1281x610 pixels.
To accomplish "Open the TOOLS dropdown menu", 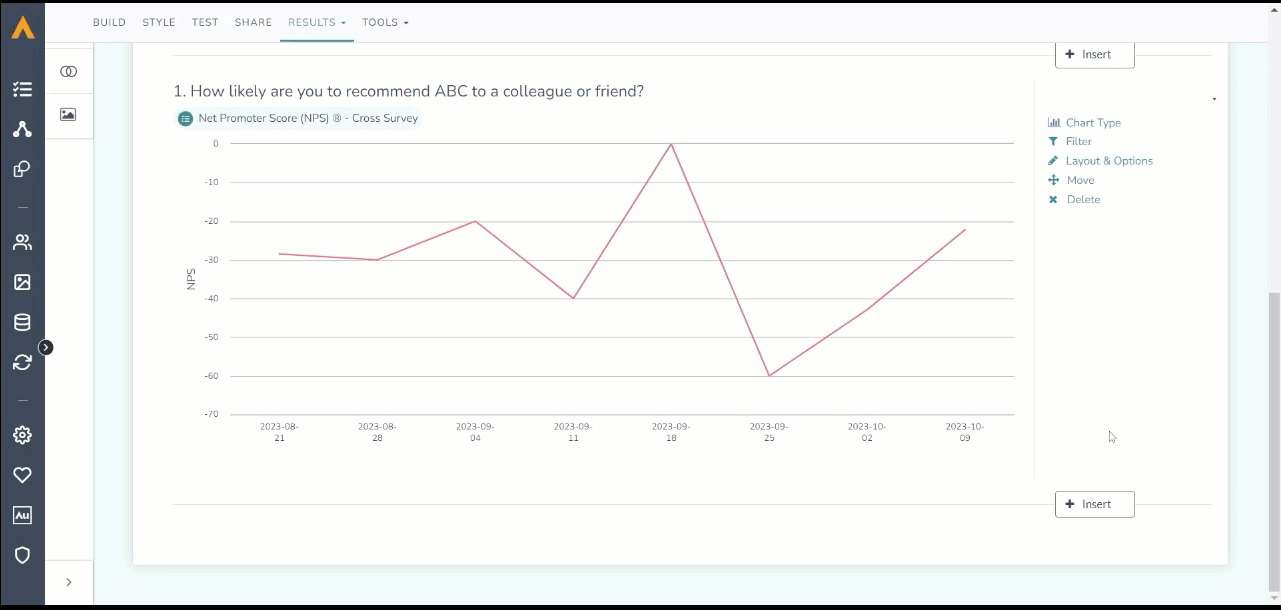I will click(x=386, y=22).
